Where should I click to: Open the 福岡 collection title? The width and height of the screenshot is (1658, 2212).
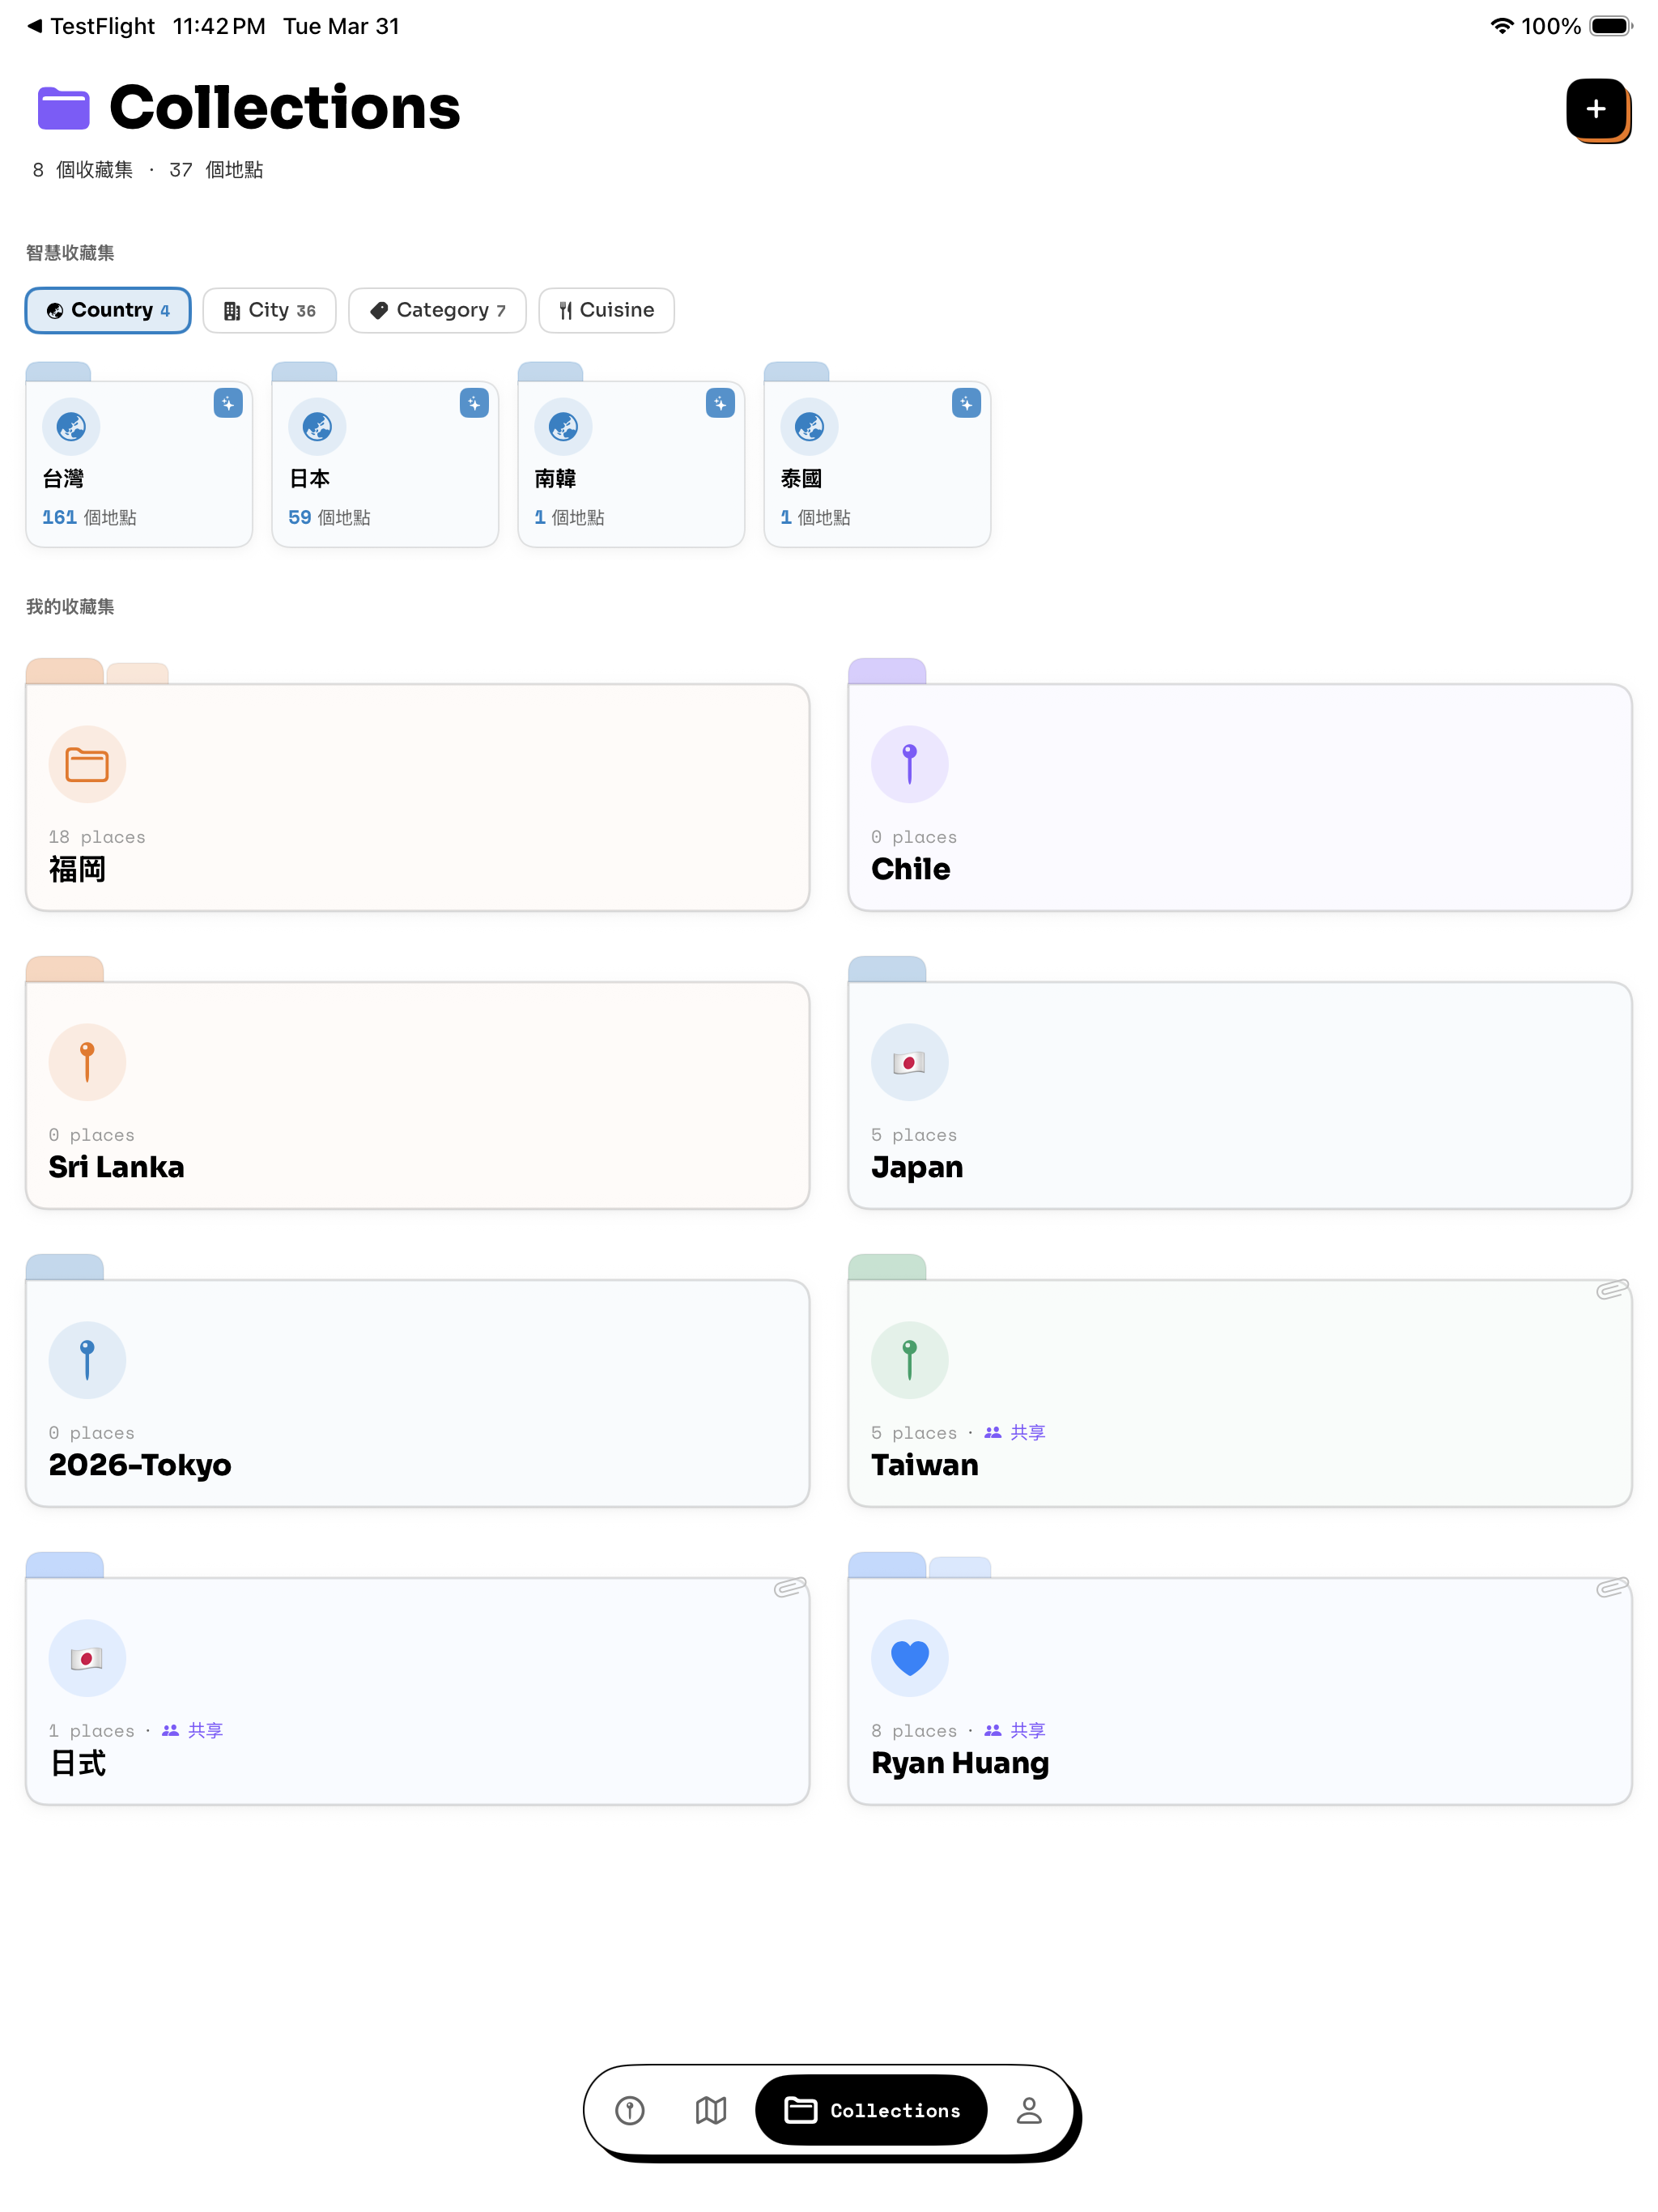(77, 869)
